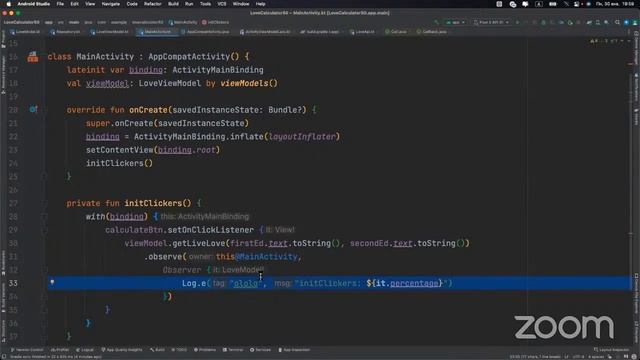Screen dimensions: 640x360
Task: Switch to the LoveViewModel.kt editor tab
Action: click(x=110, y=31)
